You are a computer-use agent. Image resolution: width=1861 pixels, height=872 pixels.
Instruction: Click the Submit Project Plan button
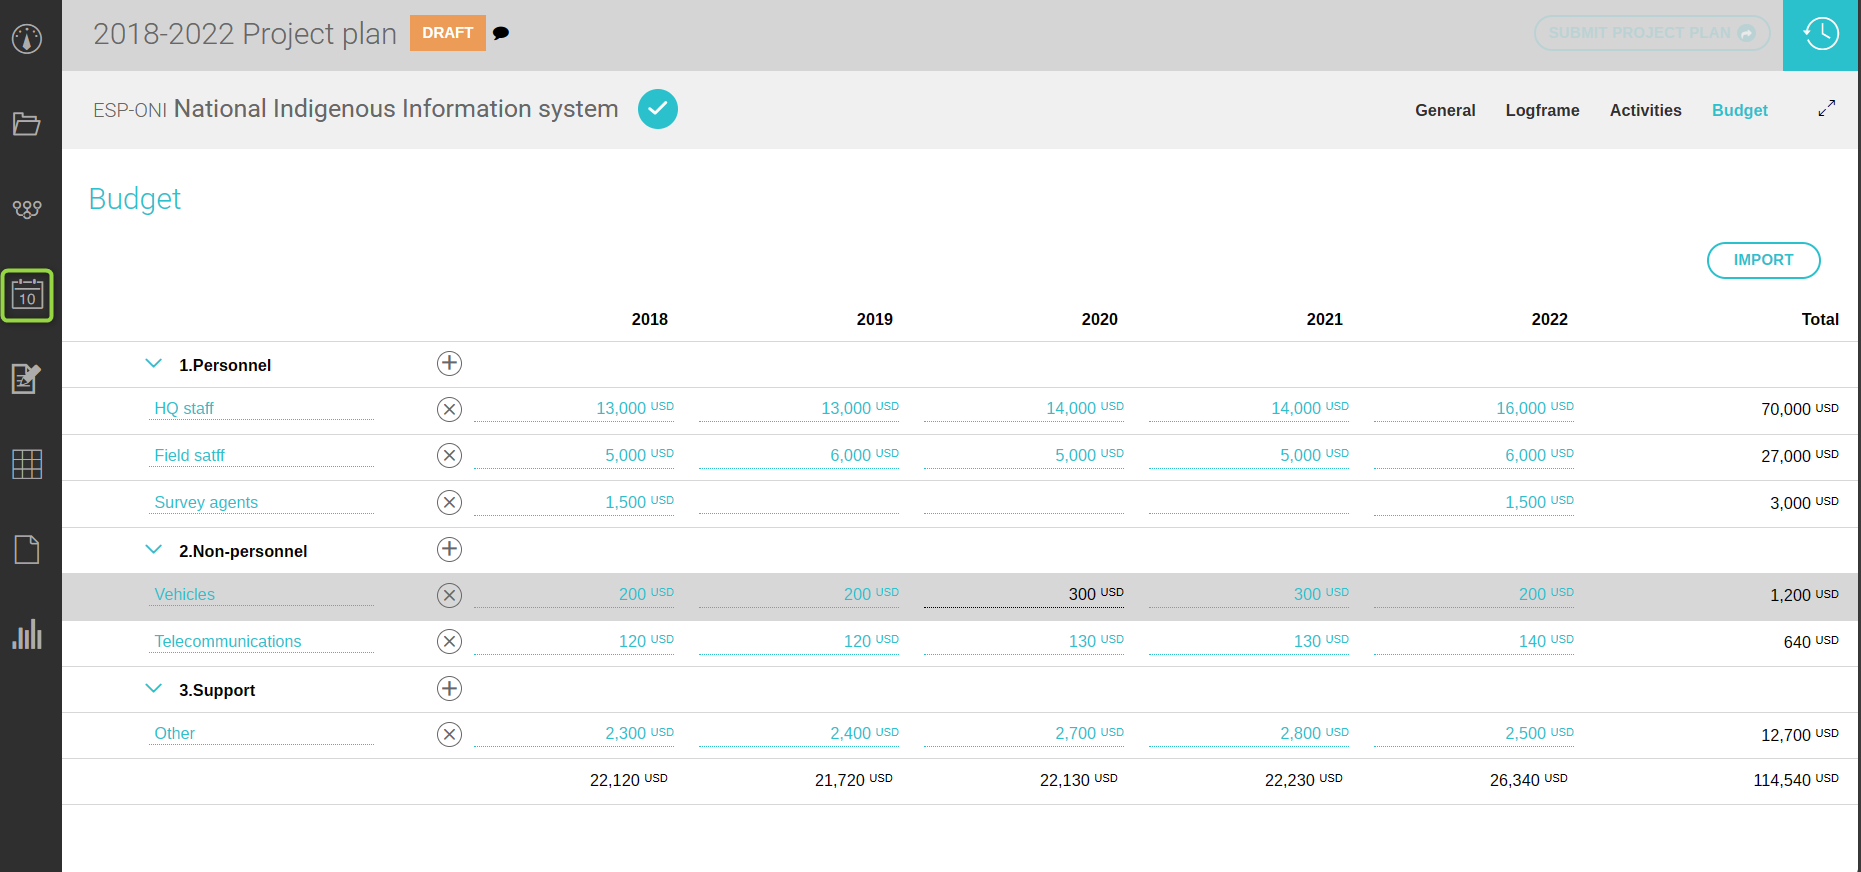(1652, 33)
